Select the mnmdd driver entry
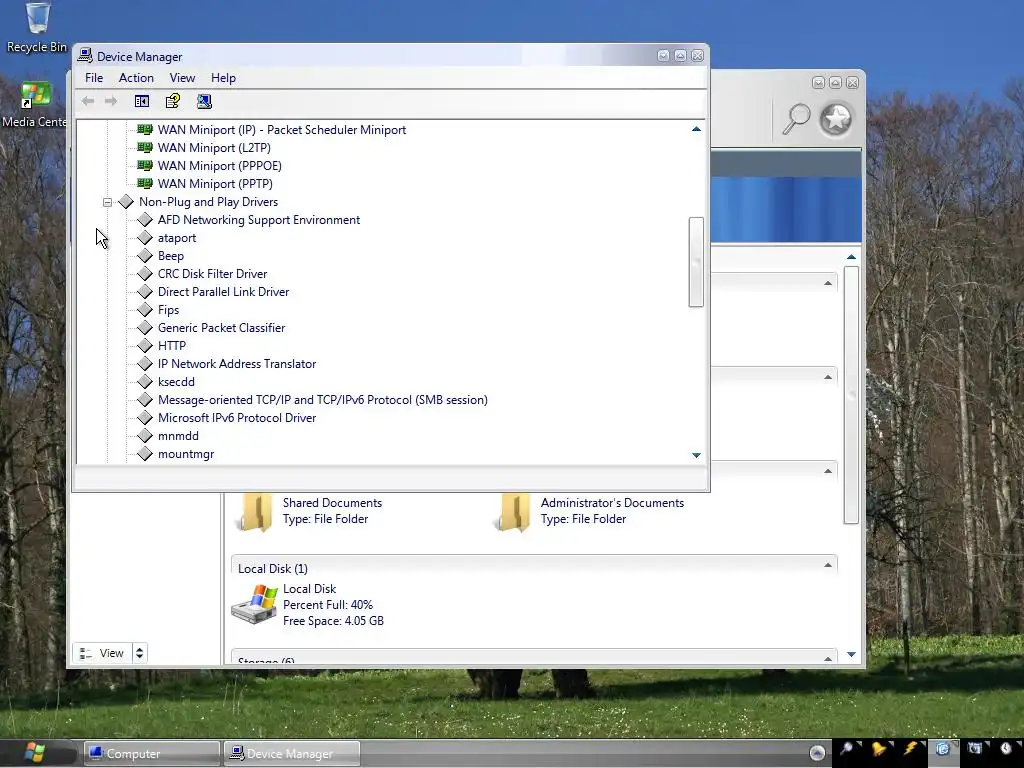1024x768 pixels. tap(178, 436)
